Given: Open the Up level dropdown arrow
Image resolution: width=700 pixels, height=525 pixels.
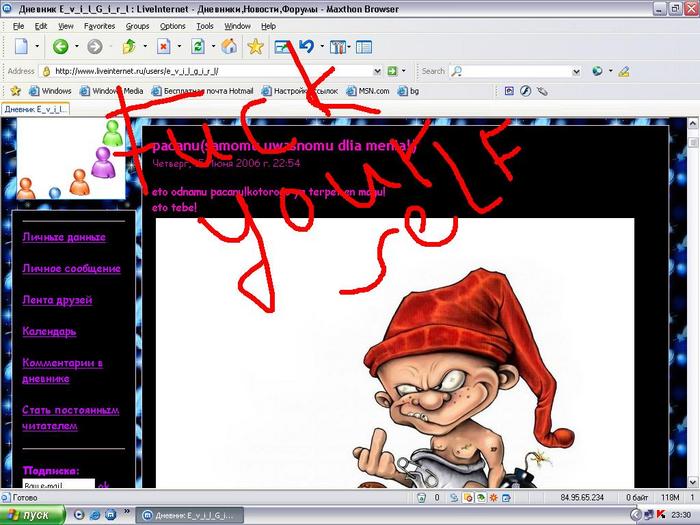Looking at the screenshot, I should [x=145, y=46].
